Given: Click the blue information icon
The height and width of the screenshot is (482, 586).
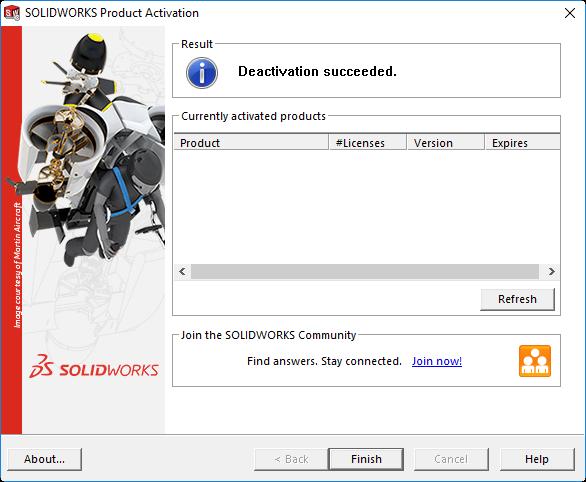Looking at the screenshot, I should pos(202,72).
